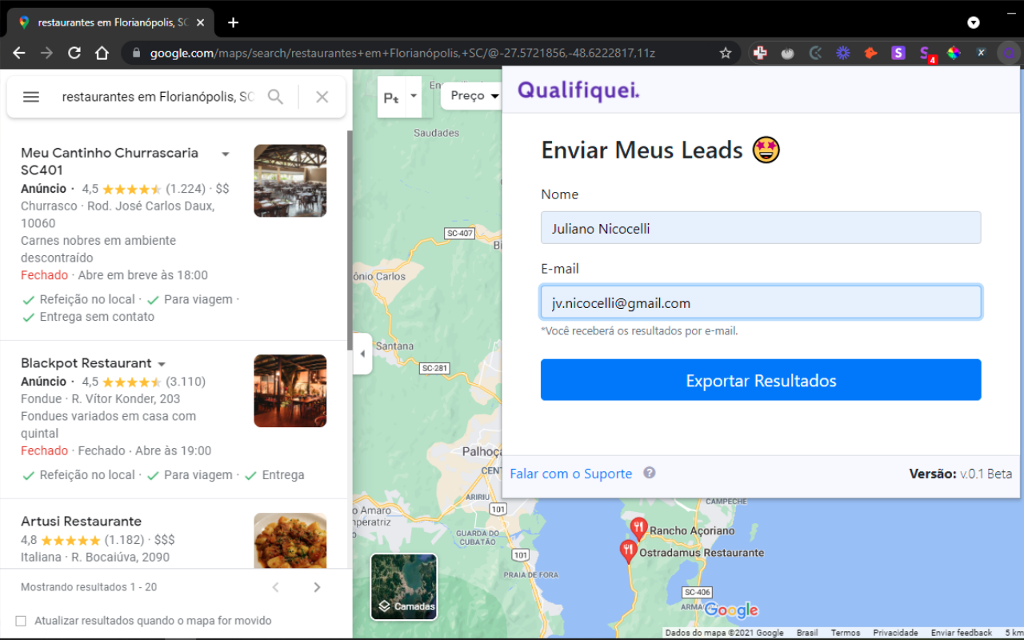Screen dimensions: 1024x640
Task: Click the Meu Cantinho Churrascaria photo
Action: pyautogui.click(x=290, y=181)
